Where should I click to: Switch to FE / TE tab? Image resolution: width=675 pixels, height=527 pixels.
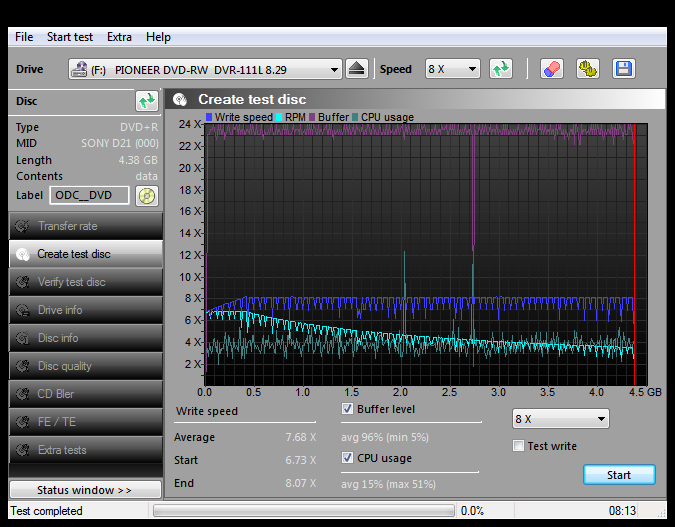(86, 422)
